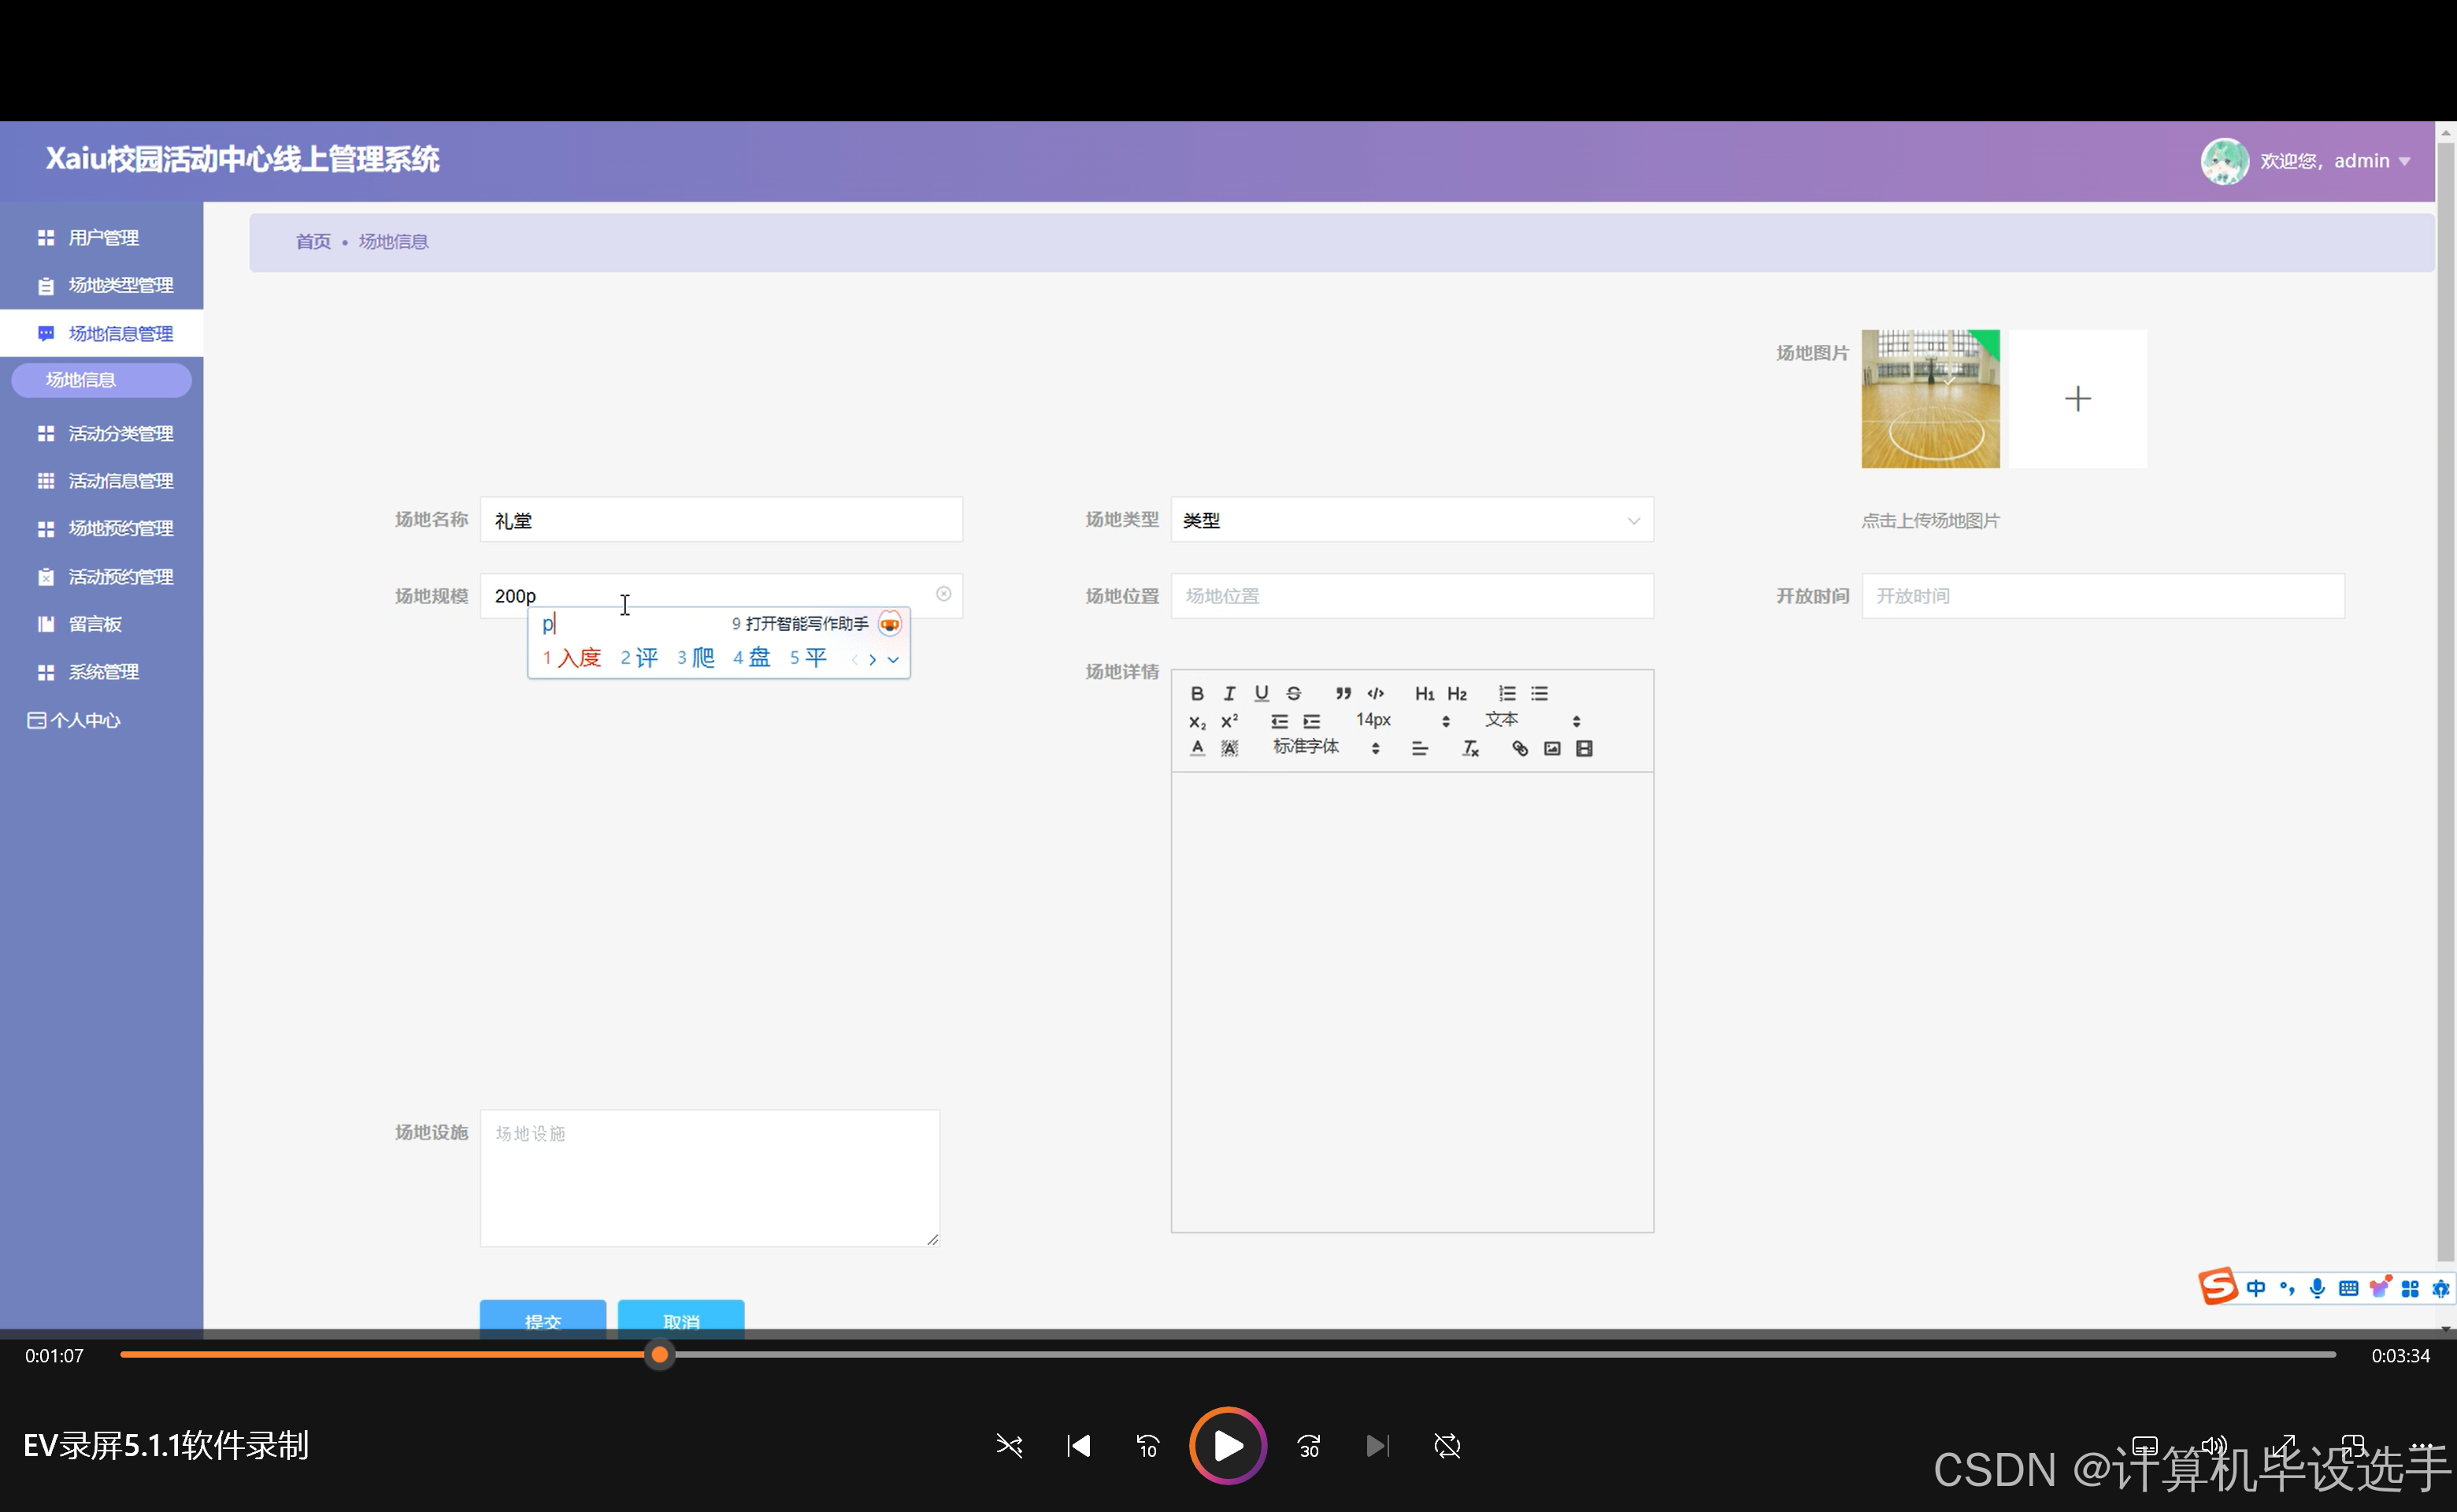Apply subscript formatting
The height and width of the screenshot is (1512, 2457).
pos(1197,721)
